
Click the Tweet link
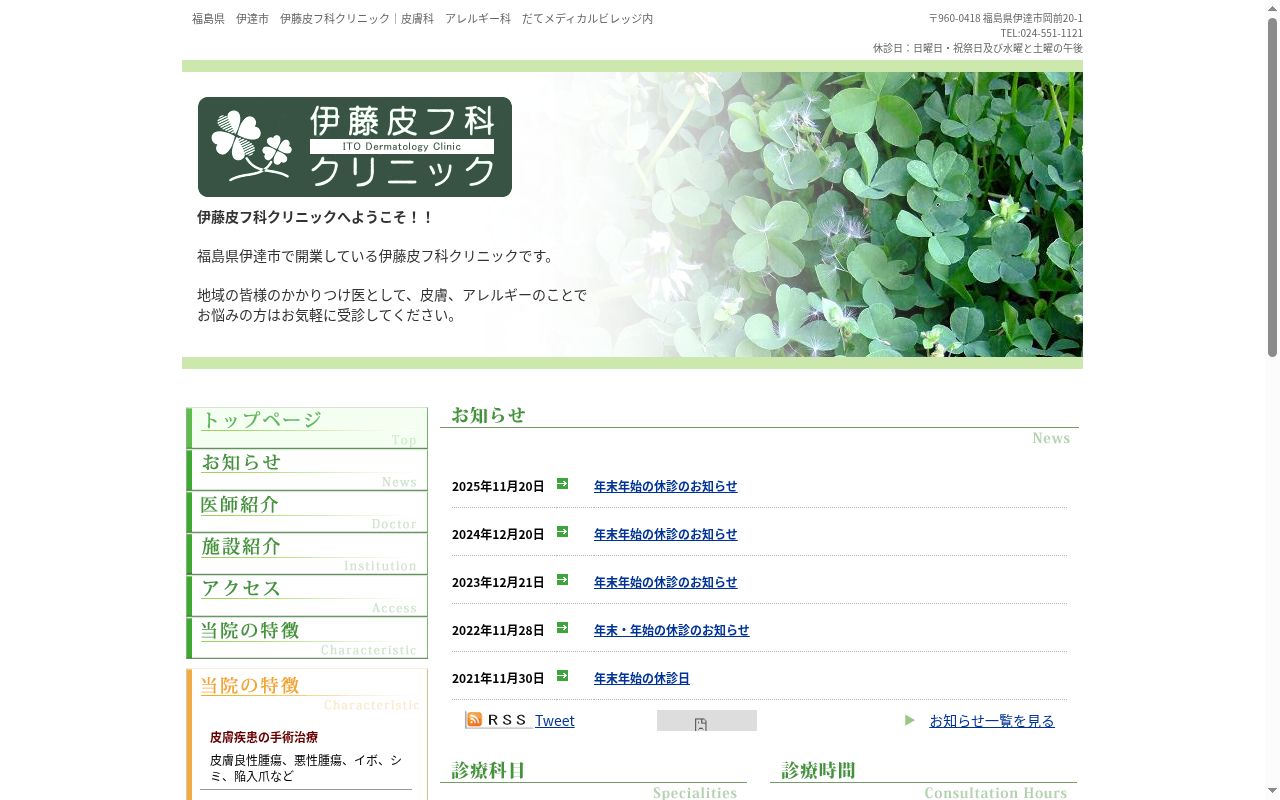pyautogui.click(x=555, y=721)
